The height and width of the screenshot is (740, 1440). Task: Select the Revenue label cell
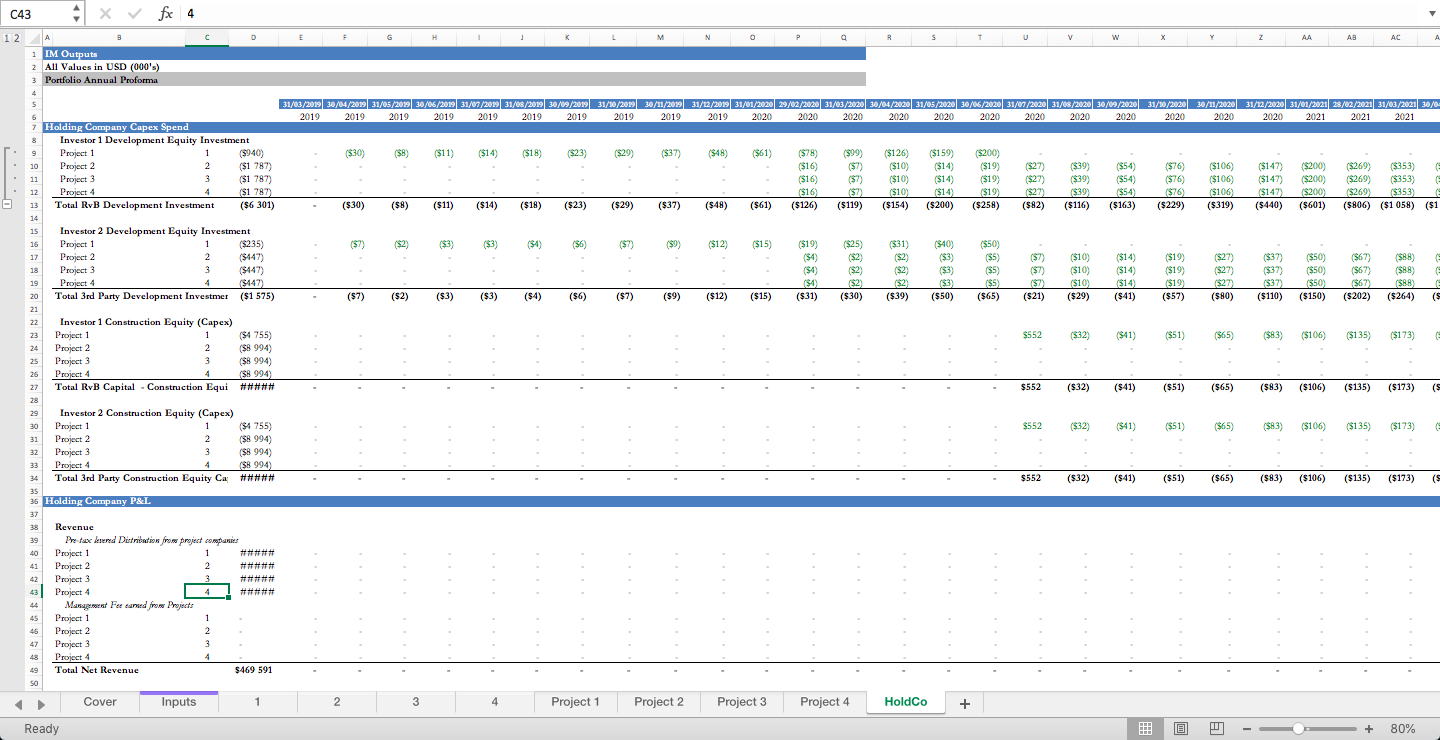(x=74, y=527)
